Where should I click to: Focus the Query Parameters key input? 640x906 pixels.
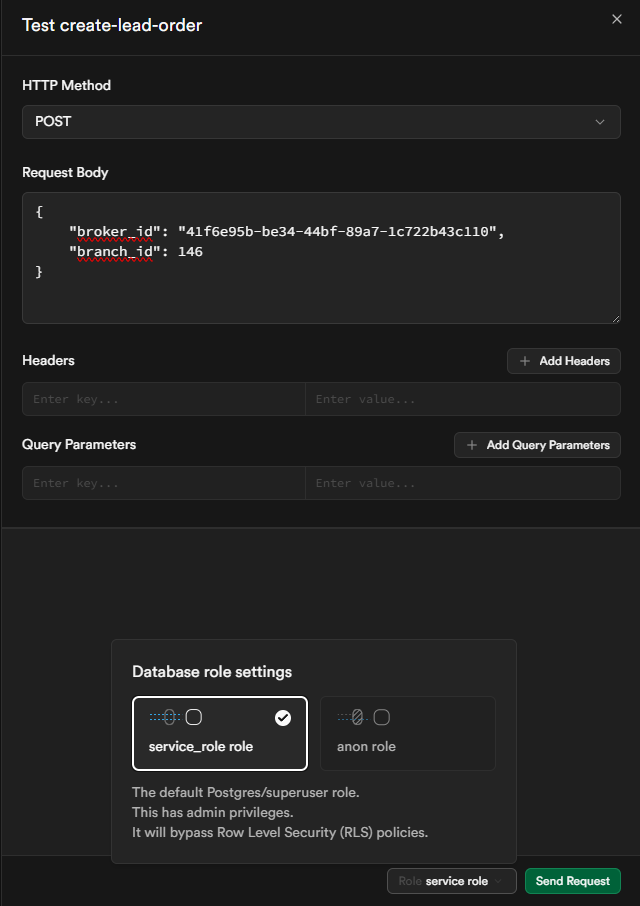164,483
